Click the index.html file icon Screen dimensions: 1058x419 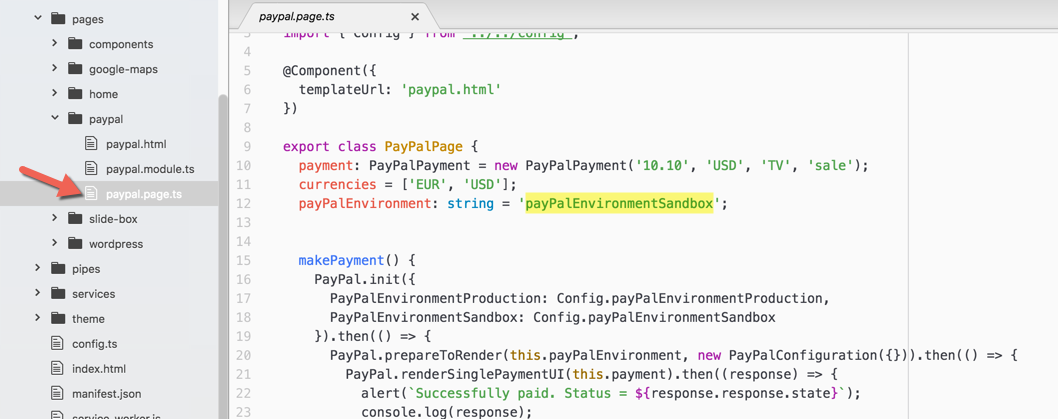[57, 368]
